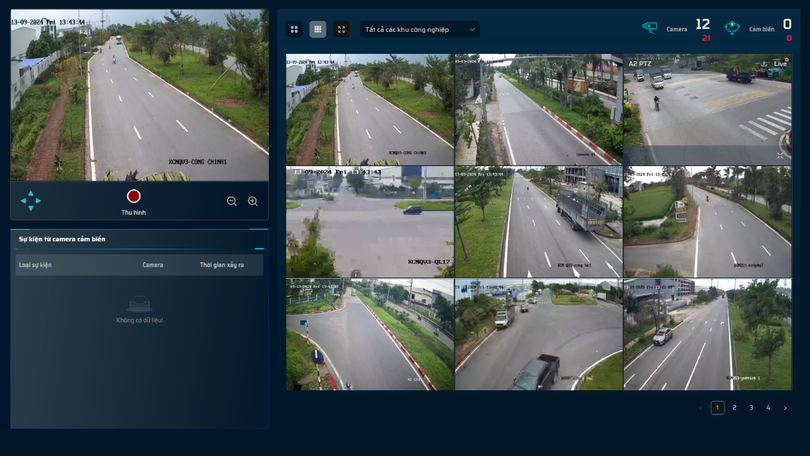Select the 3x3 grid layout

click(x=318, y=30)
